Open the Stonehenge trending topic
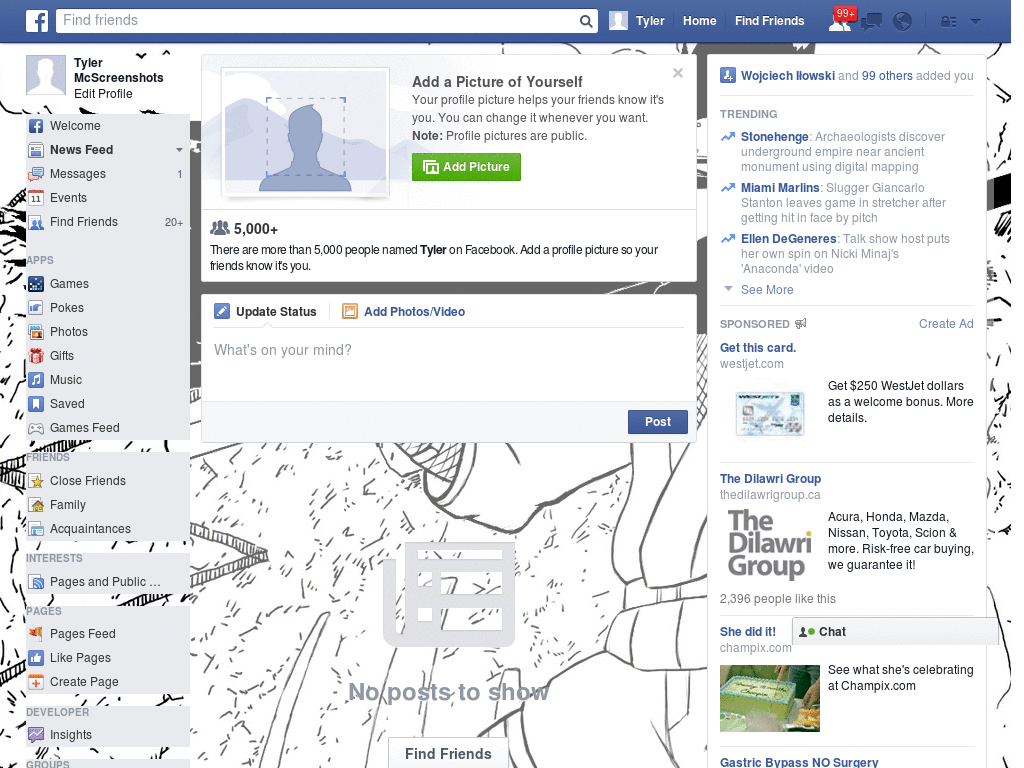1024x768 pixels. [775, 137]
